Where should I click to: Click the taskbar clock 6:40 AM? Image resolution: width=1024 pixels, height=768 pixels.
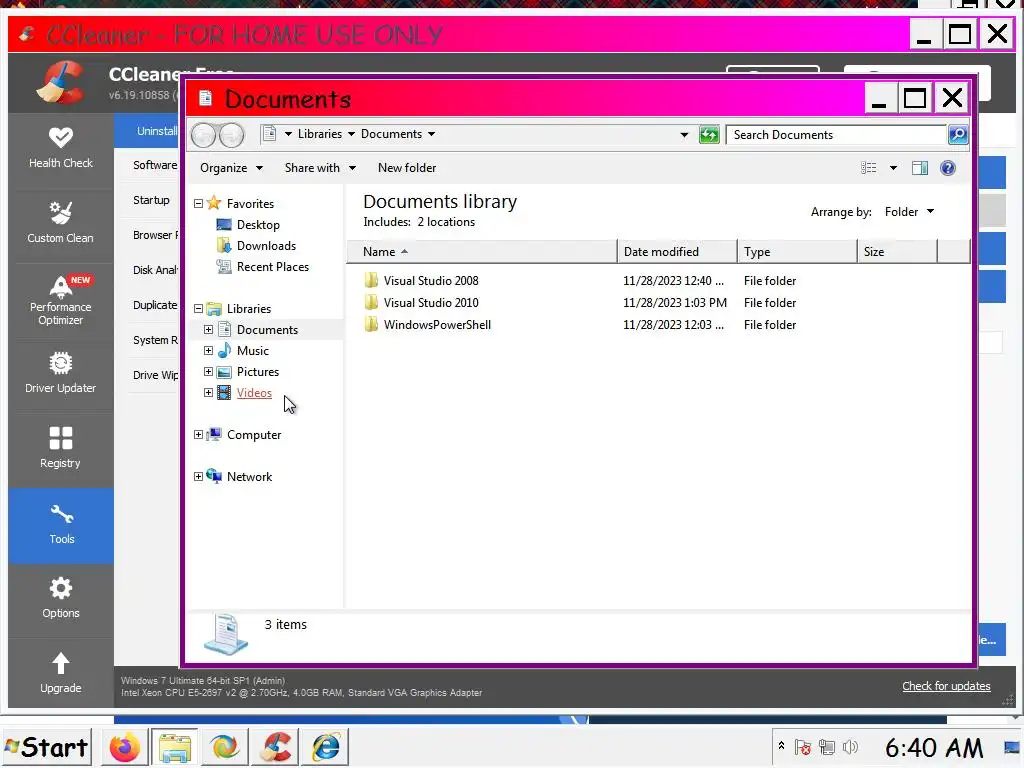pyautogui.click(x=934, y=748)
